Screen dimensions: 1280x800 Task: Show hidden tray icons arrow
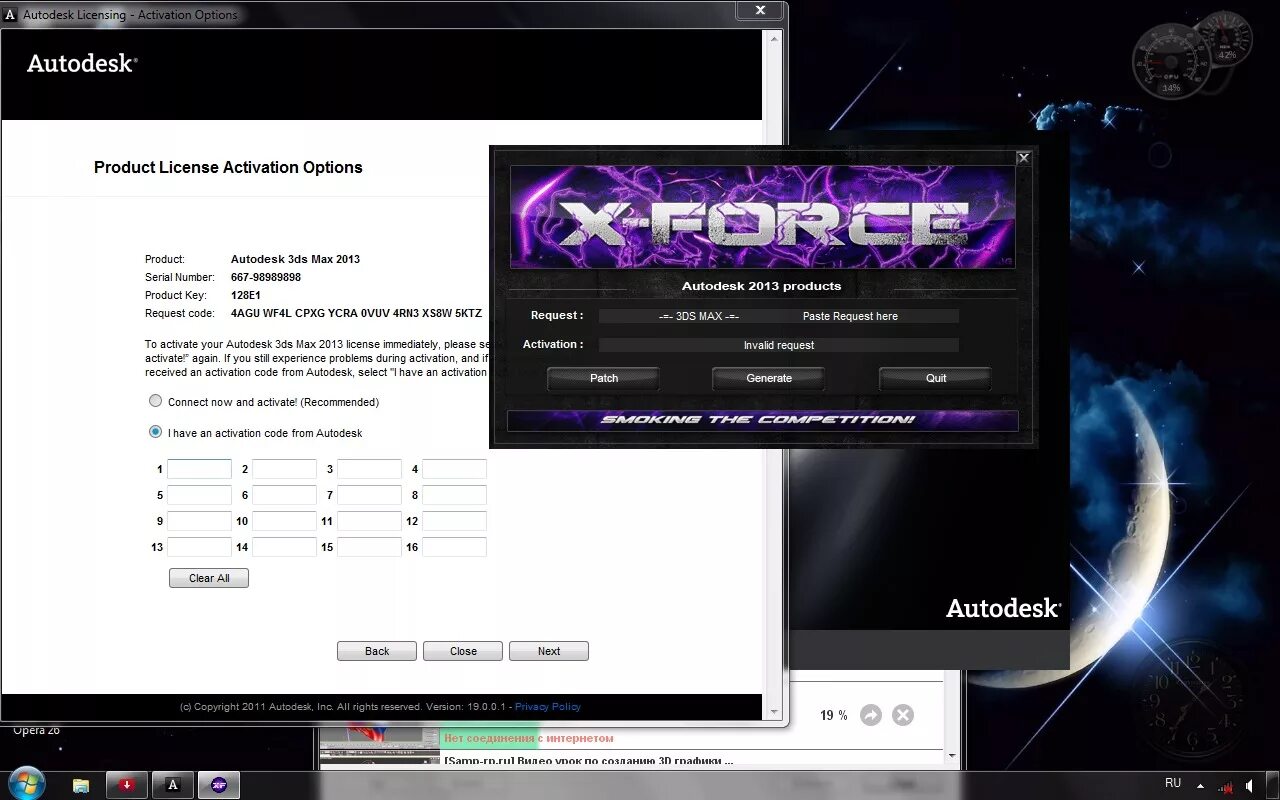pos(1201,786)
